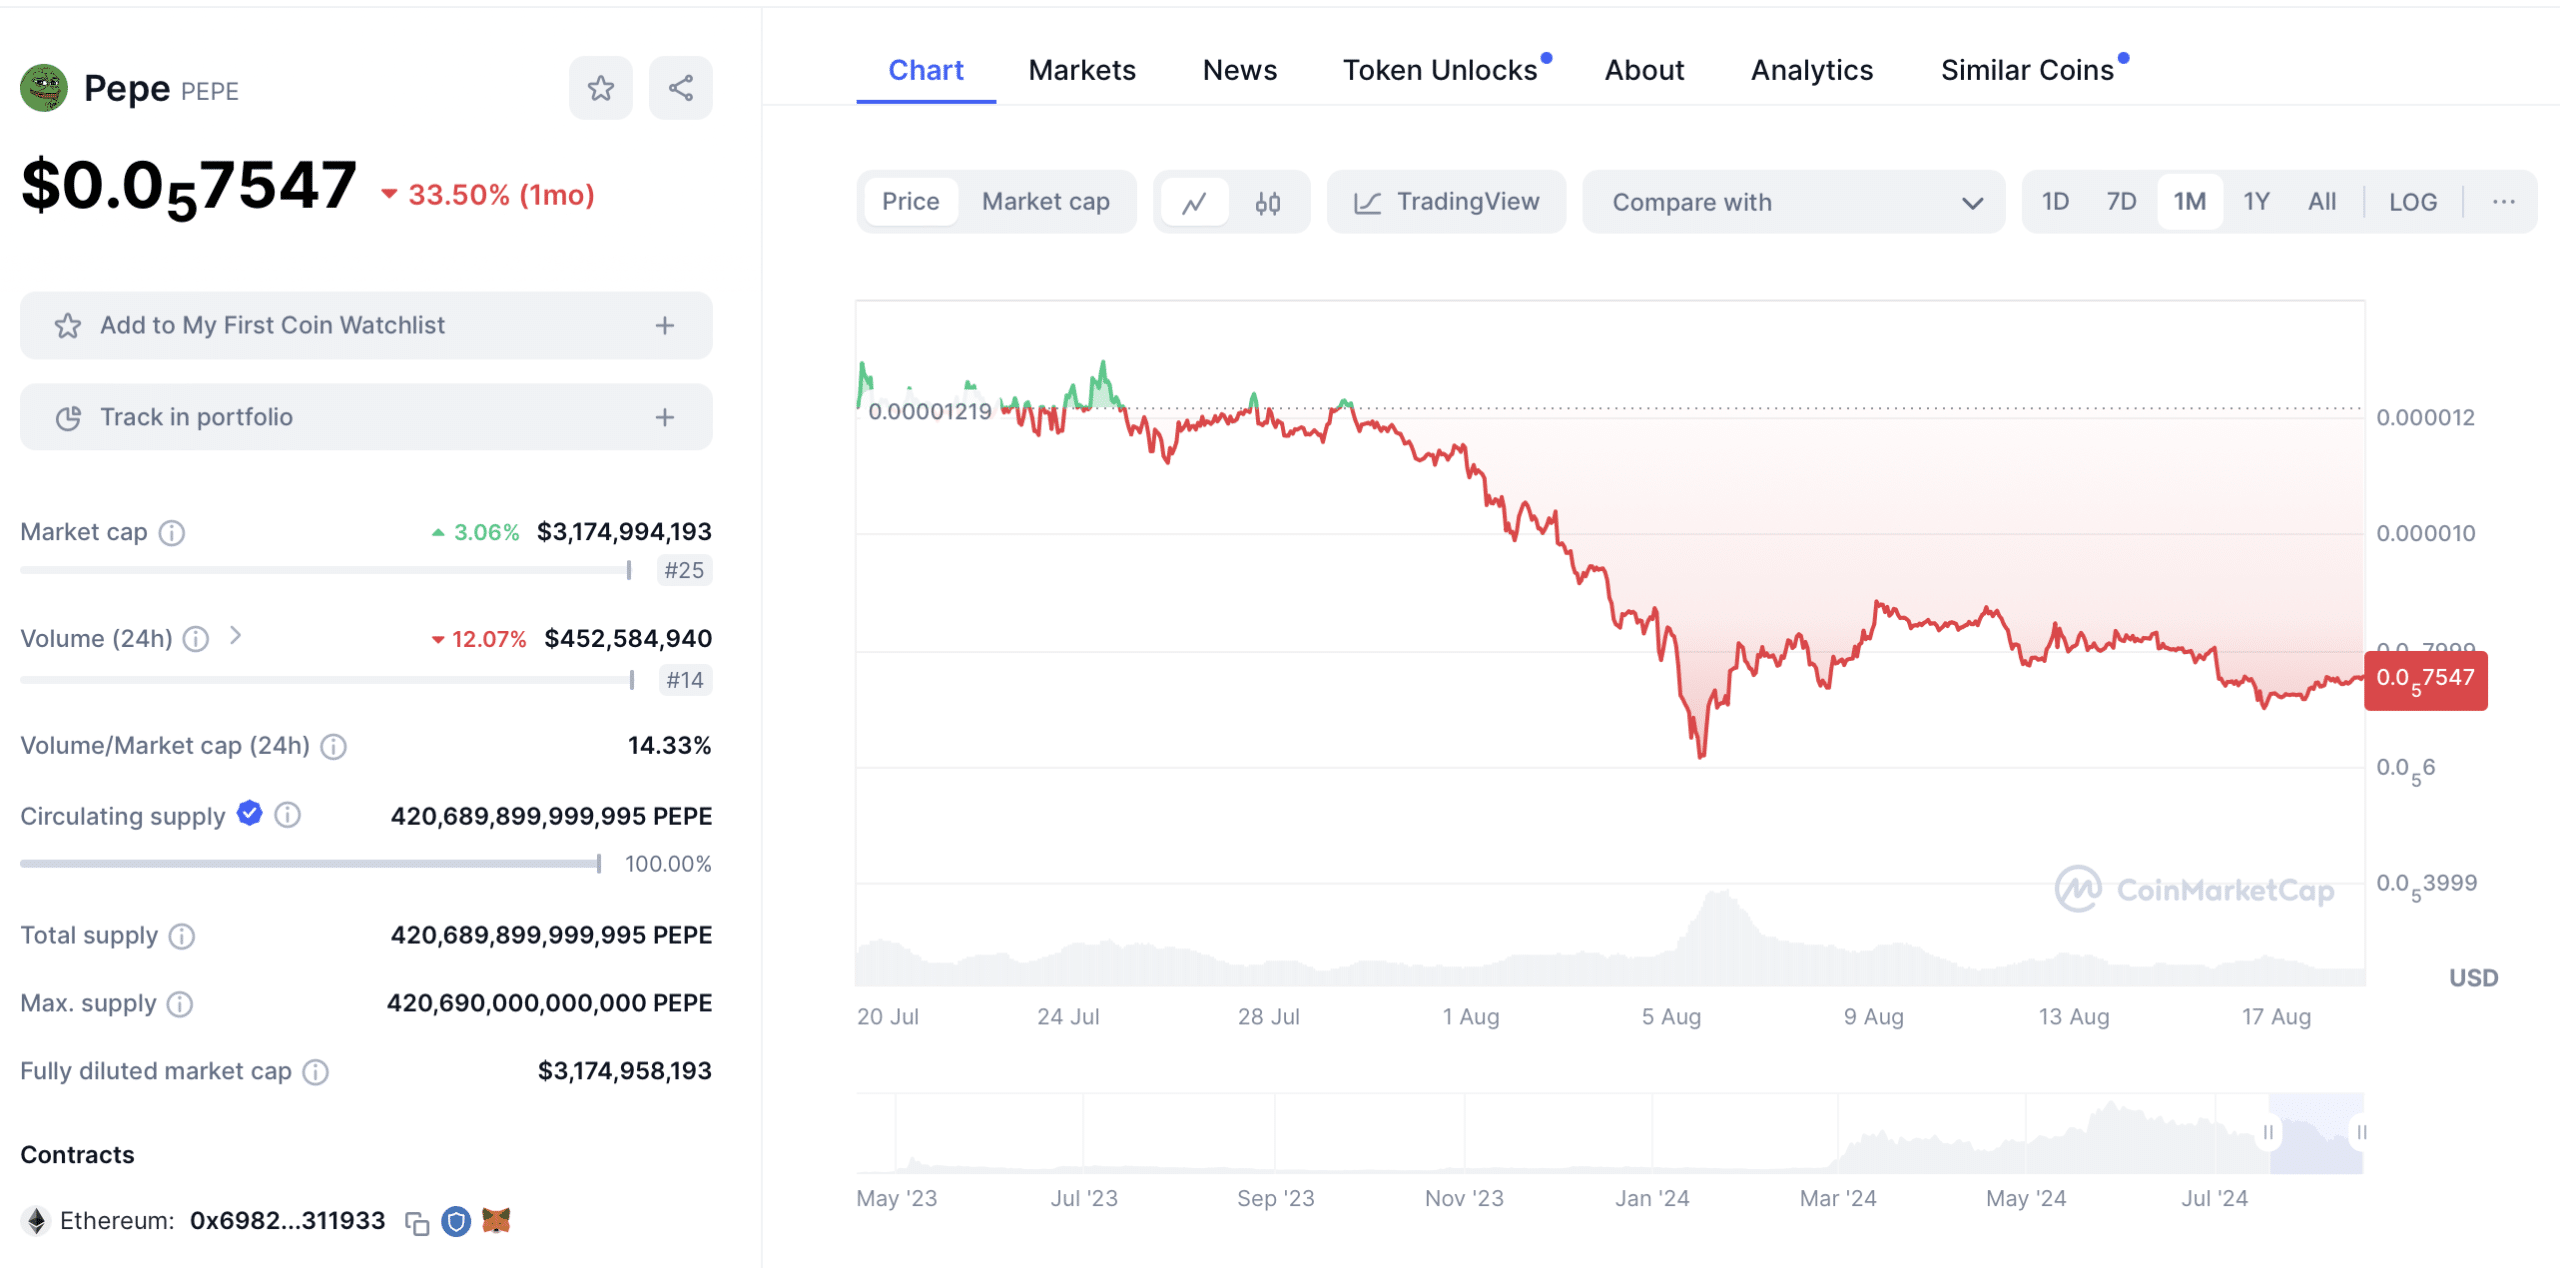The image size is (2560, 1268).
Task: Click the USD currency label on chart
Action: click(x=2473, y=978)
